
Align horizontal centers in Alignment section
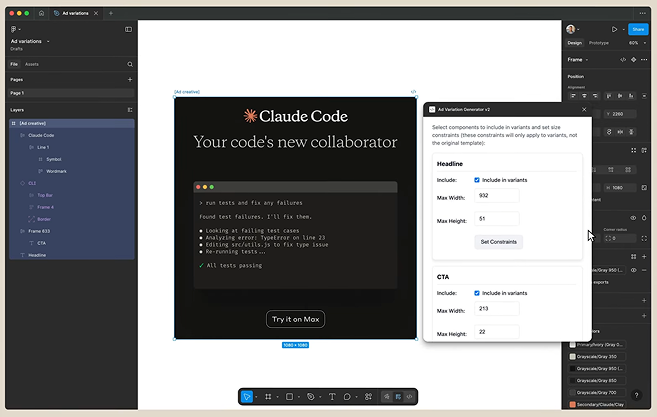pyautogui.click(x=584, y=96)
